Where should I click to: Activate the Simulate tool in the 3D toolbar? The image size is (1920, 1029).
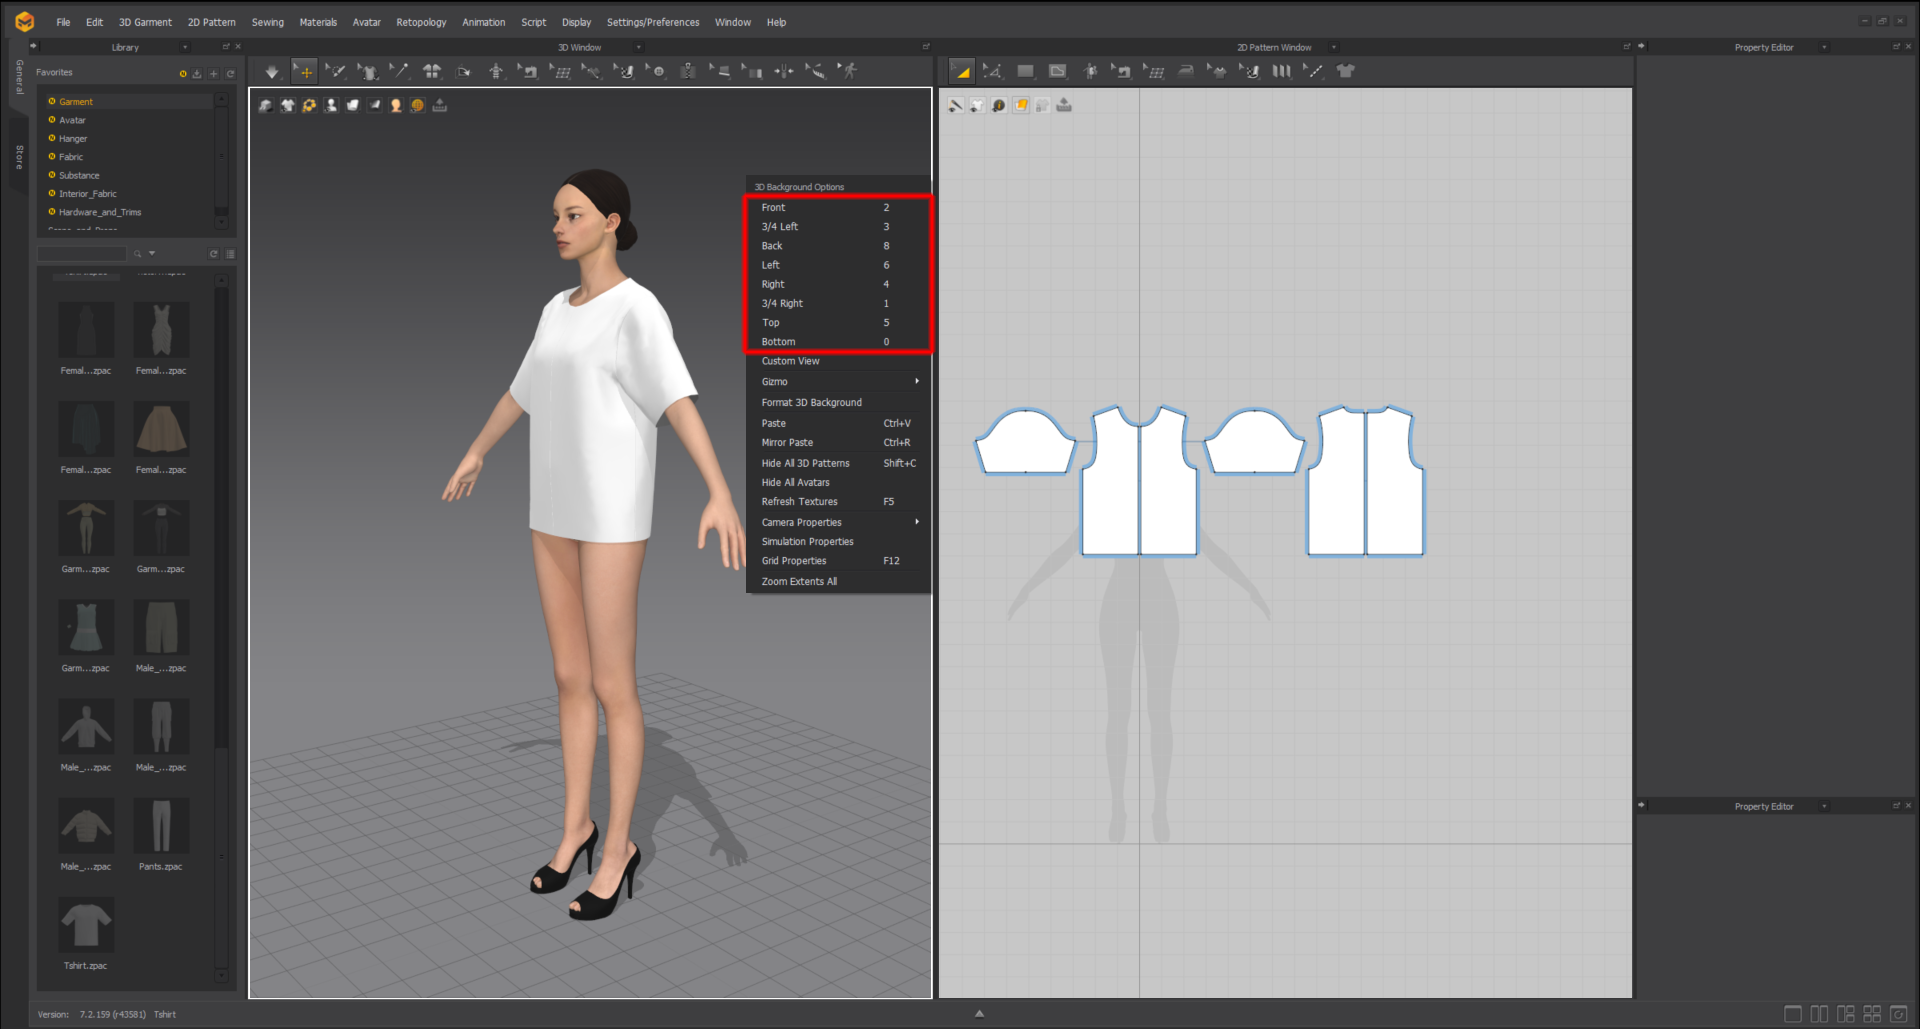pos(271,71)
